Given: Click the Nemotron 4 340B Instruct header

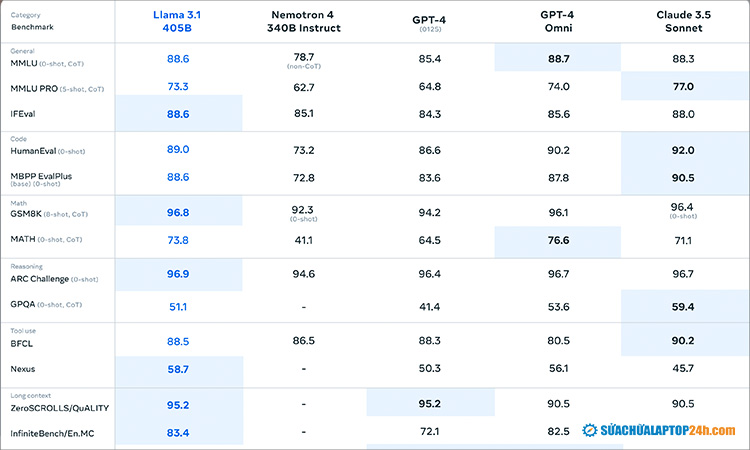Looking at the screenshot, I should pyautogui.click(x=304, y=23).
